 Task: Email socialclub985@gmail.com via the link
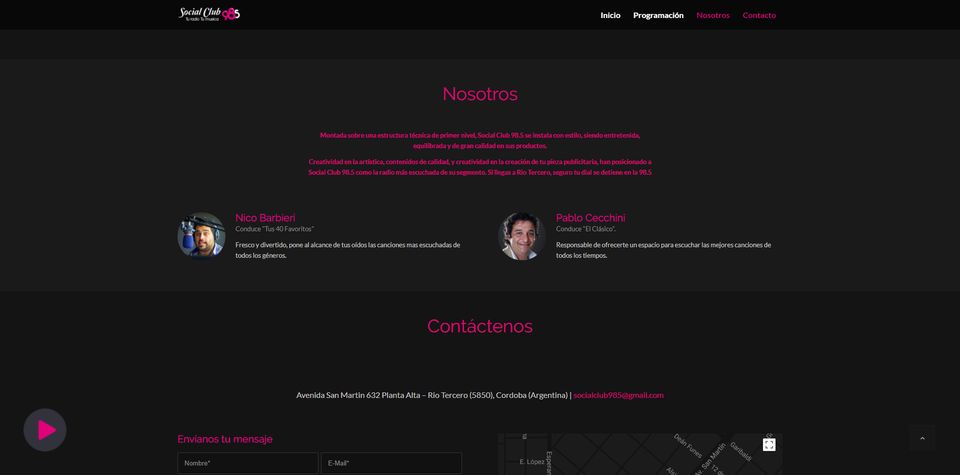[618, 395]
